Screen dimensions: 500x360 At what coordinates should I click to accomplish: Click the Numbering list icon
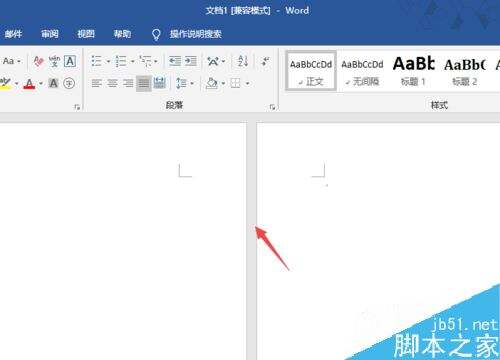click(121, 61)
